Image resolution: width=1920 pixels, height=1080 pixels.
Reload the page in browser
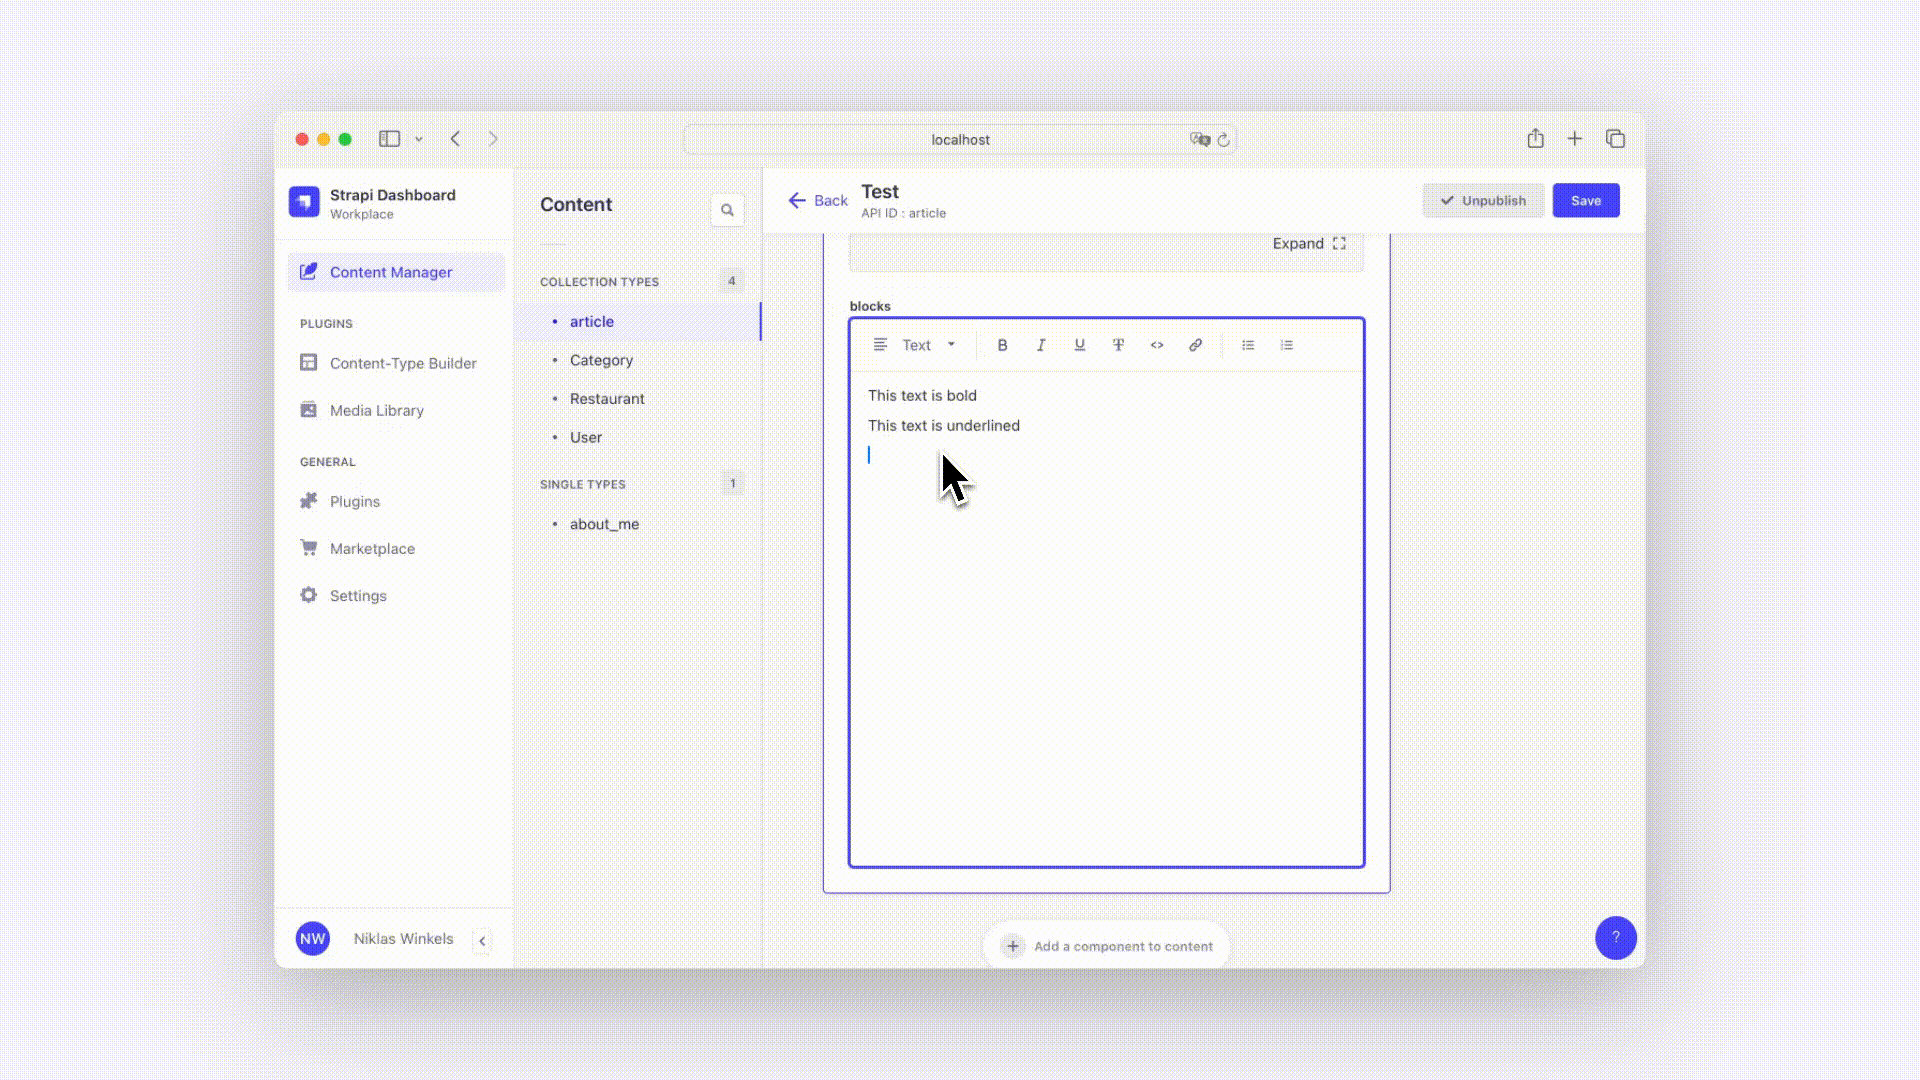[x=1223, y=140]
